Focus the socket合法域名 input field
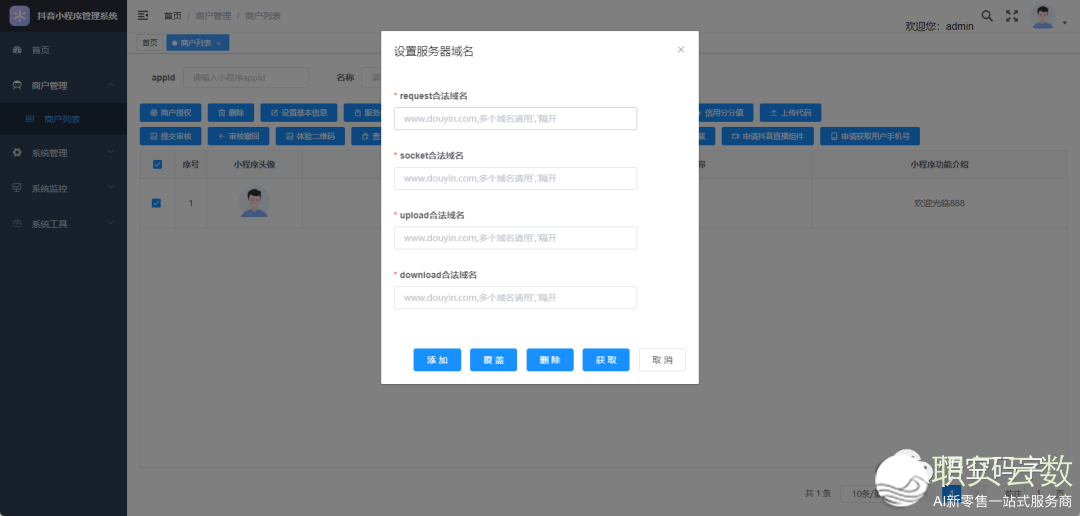Viewport: 1080px width, 516px height. click(515, 178)
